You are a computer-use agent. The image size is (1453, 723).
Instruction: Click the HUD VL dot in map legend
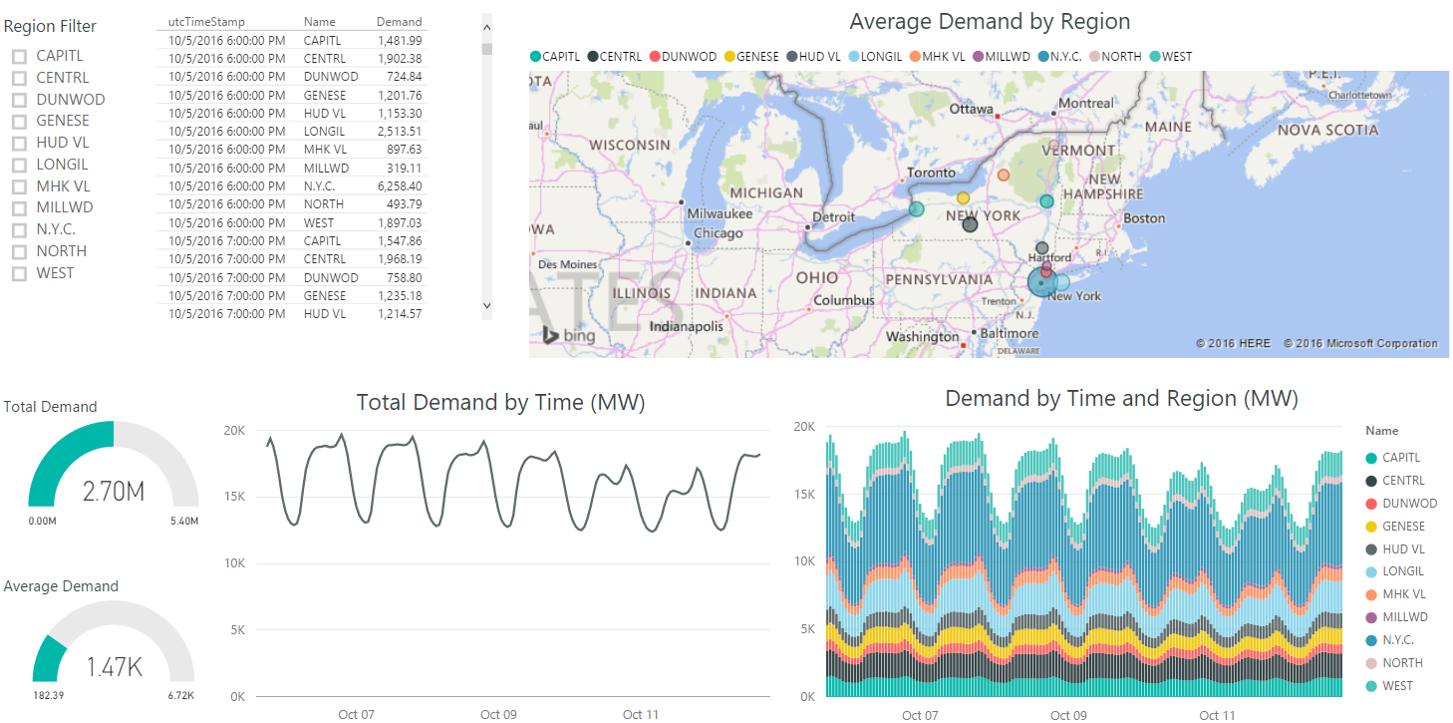pos(792,57)
